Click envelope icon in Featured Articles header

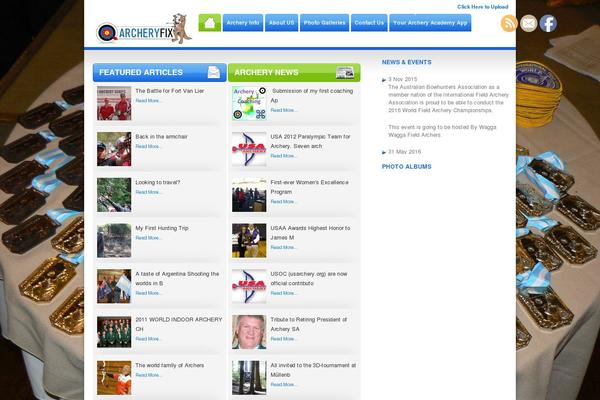click(x=214, y=72)
